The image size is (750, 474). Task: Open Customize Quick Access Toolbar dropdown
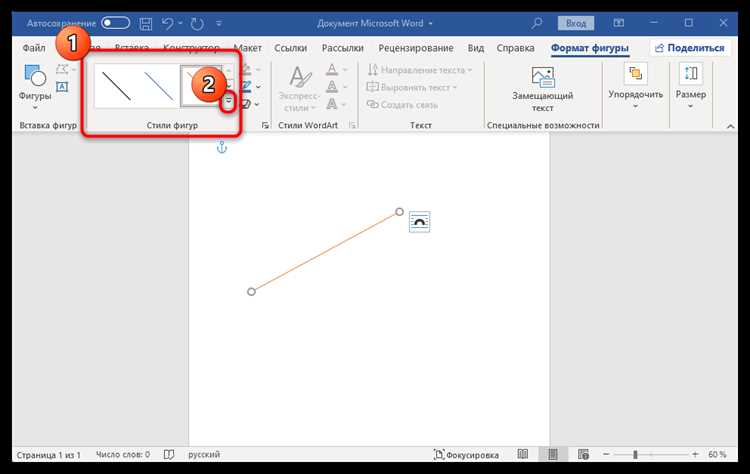click(x=219, y=23)
